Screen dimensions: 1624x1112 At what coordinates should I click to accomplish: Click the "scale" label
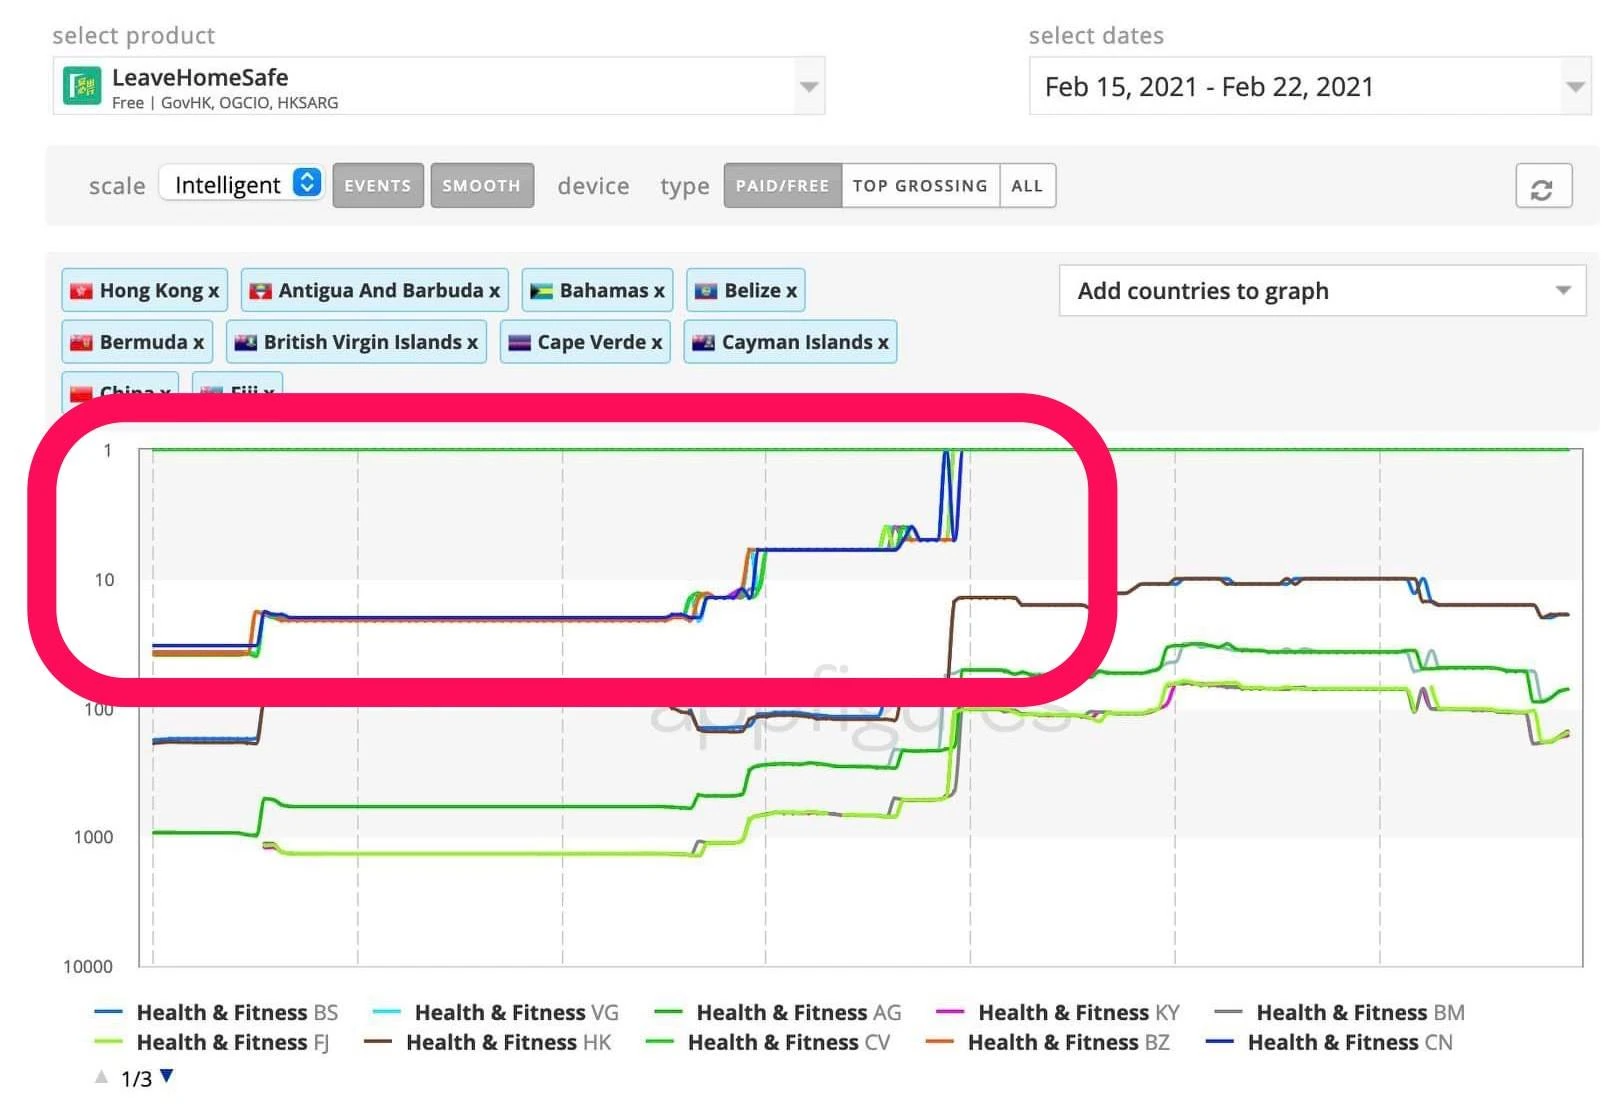(x=117, y=186)
